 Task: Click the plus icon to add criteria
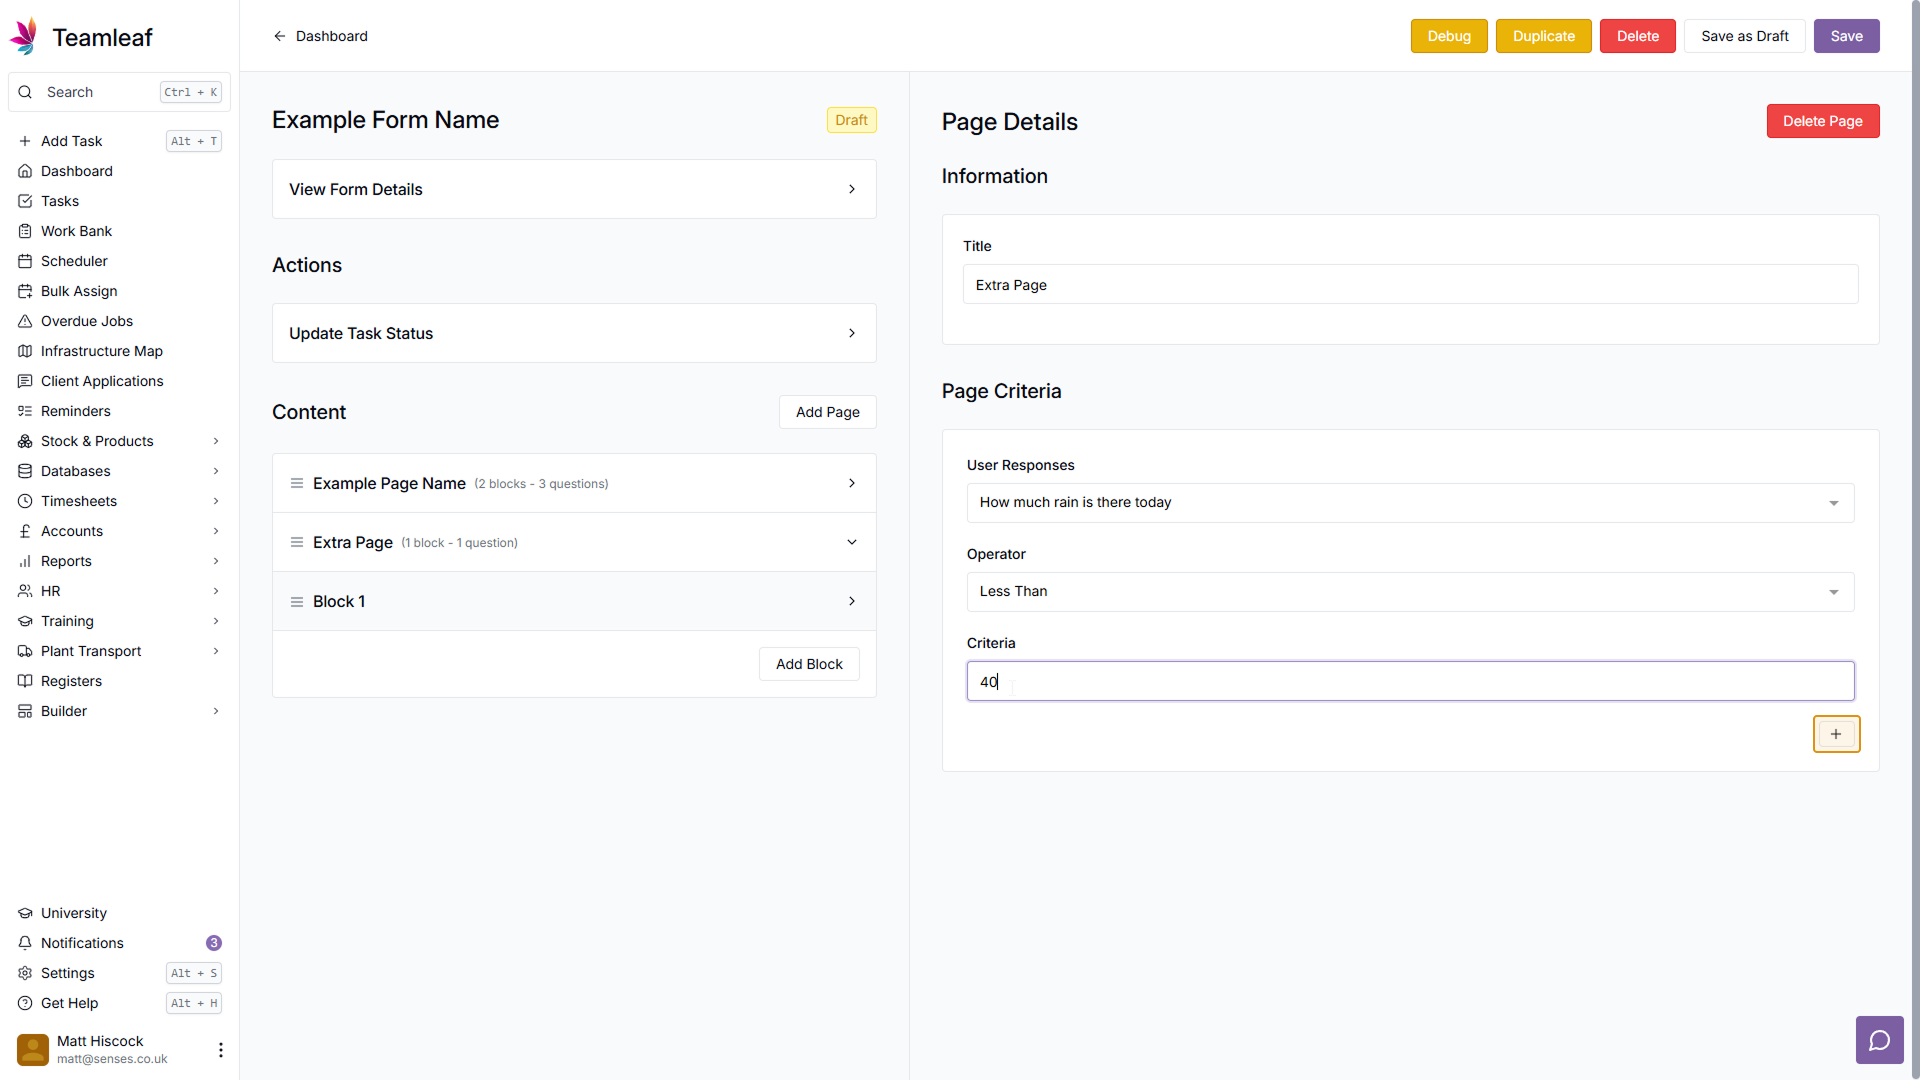pos(1836,734)
